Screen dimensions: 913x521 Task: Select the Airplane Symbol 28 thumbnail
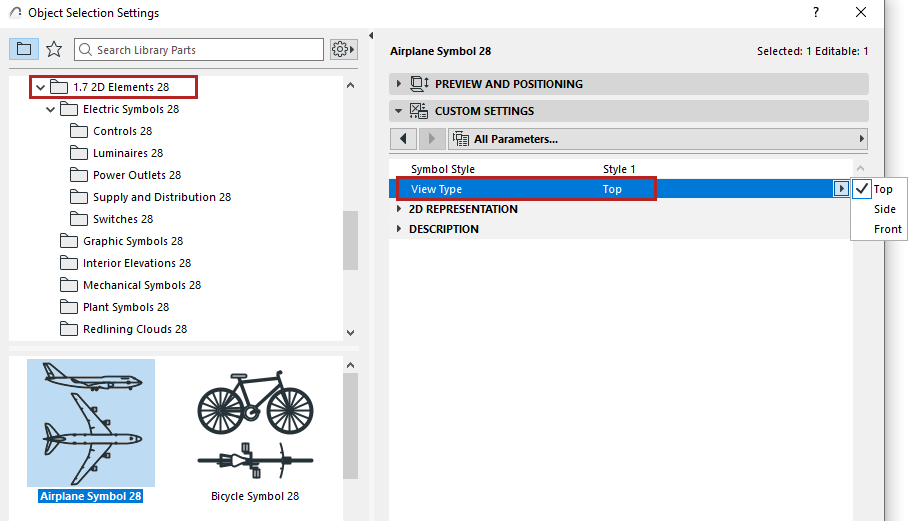[x=91, y=423]
